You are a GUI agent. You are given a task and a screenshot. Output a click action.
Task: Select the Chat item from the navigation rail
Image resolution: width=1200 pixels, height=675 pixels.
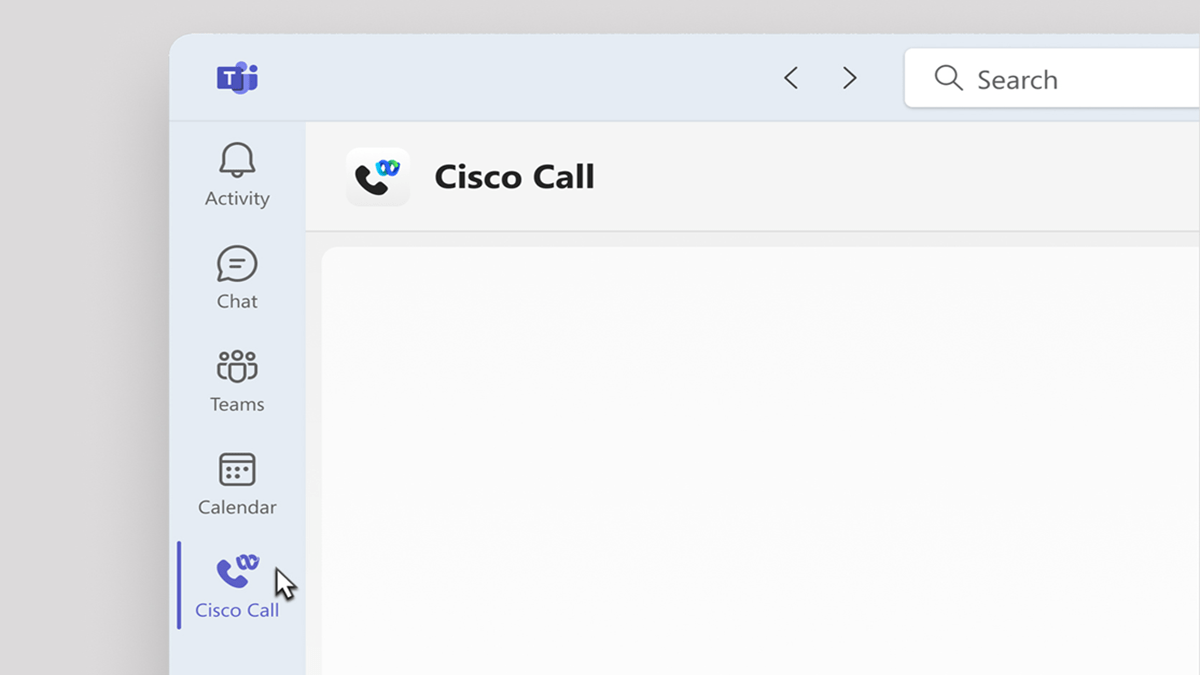(x=236, y=279)
